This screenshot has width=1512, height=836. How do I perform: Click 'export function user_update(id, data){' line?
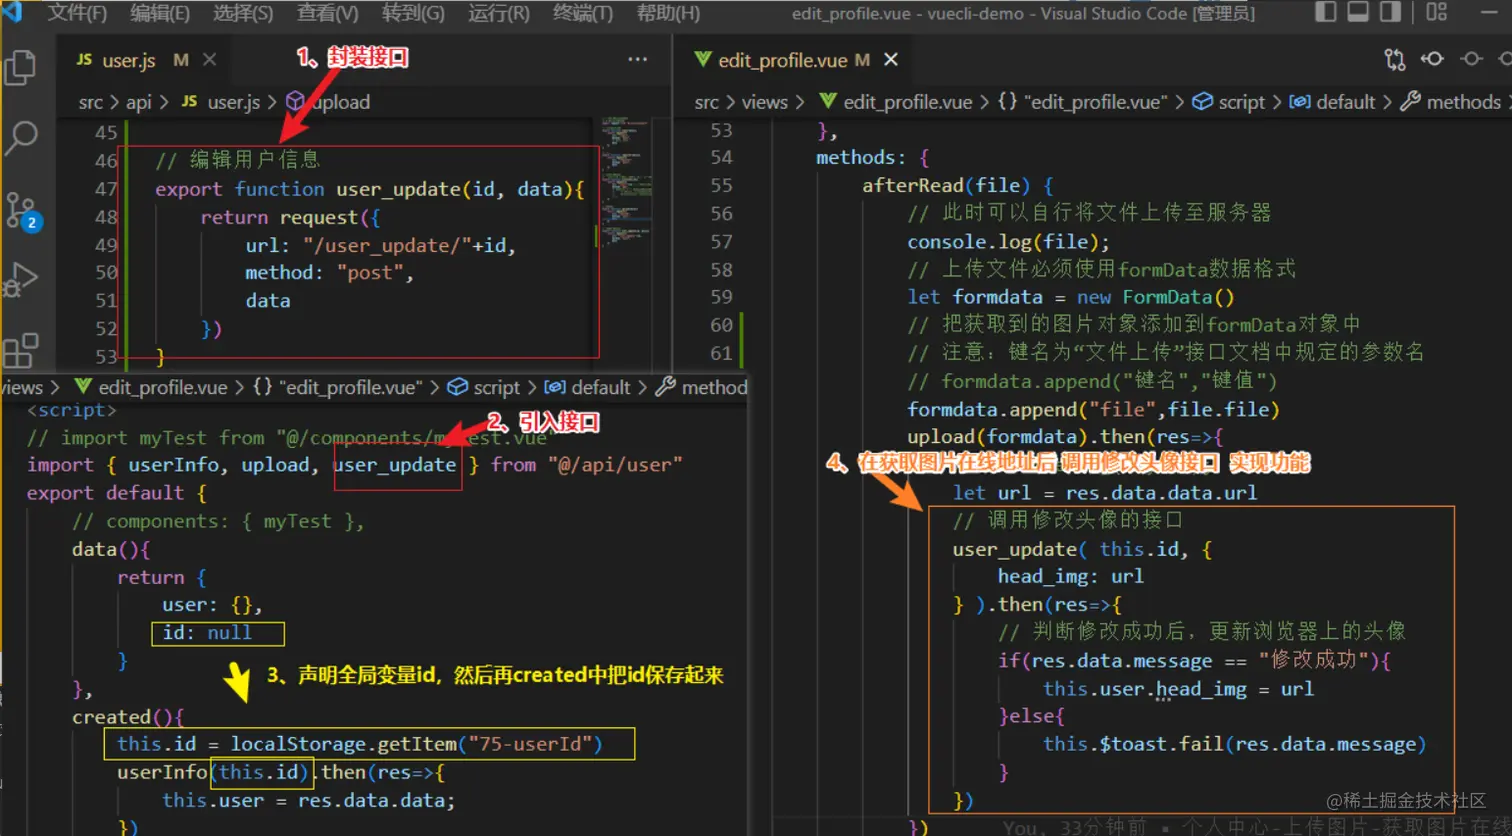(369, 189)
